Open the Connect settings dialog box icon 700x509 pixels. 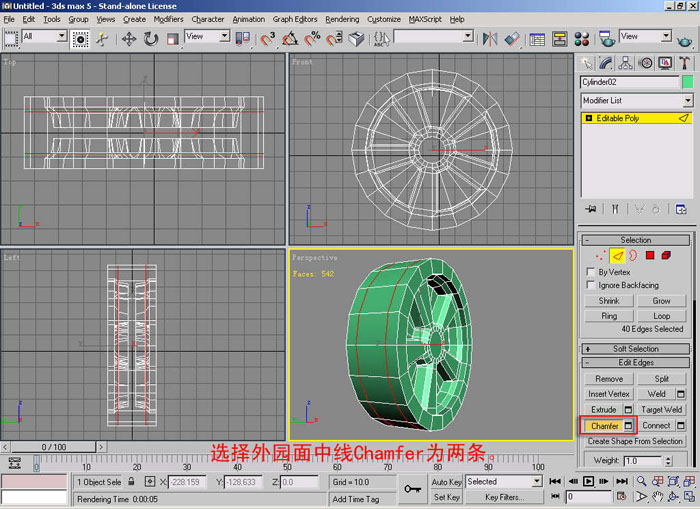[x=680, y=426]
